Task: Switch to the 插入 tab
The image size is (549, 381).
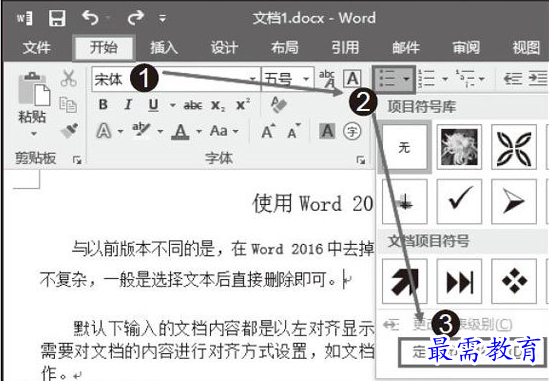Action: pyautogui.click(x=164, y=48)
